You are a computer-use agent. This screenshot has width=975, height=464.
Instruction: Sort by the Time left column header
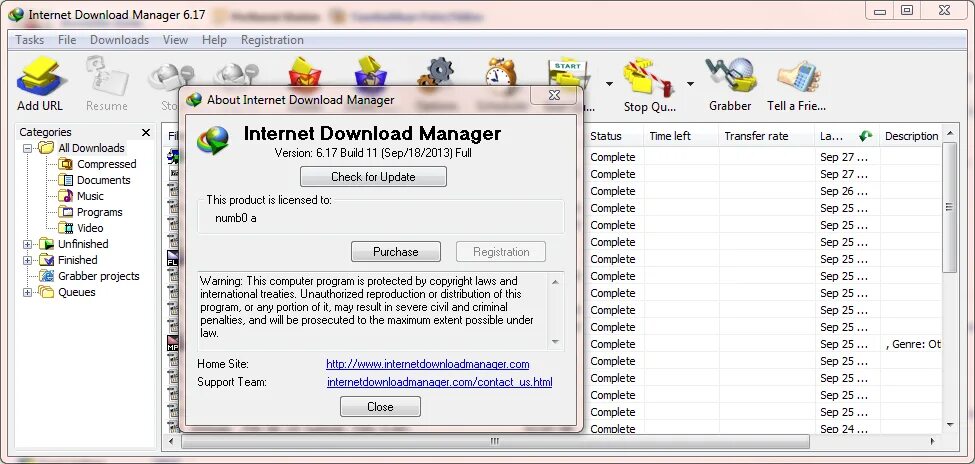click(x=682, y=136)
